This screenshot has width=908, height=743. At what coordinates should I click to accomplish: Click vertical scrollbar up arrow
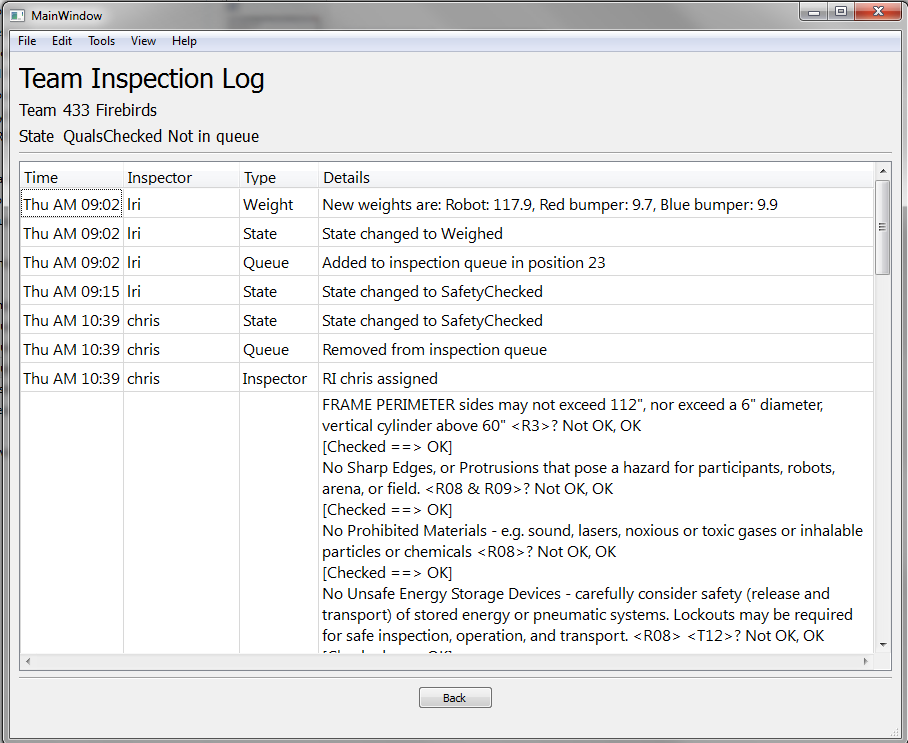(x=882, y=171)
